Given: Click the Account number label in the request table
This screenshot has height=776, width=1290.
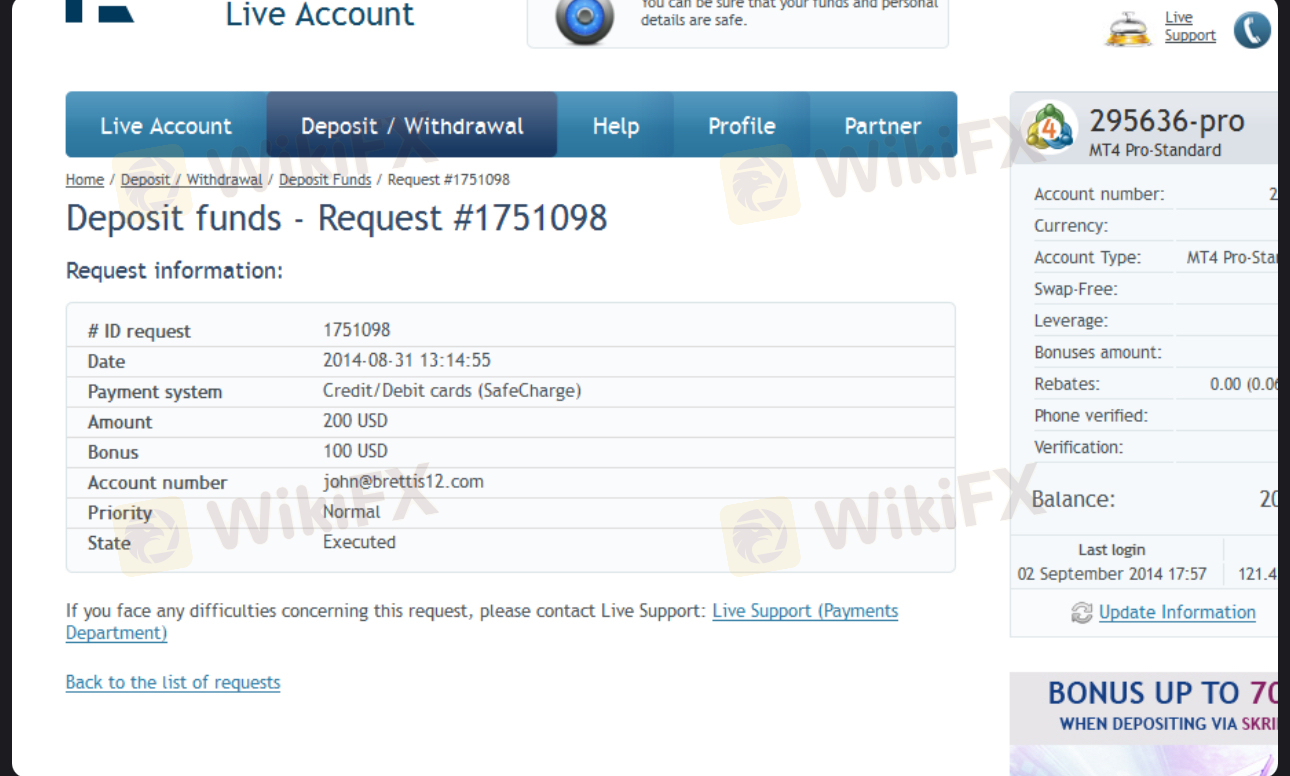Looking at the screenshot, I should (158, 483).
